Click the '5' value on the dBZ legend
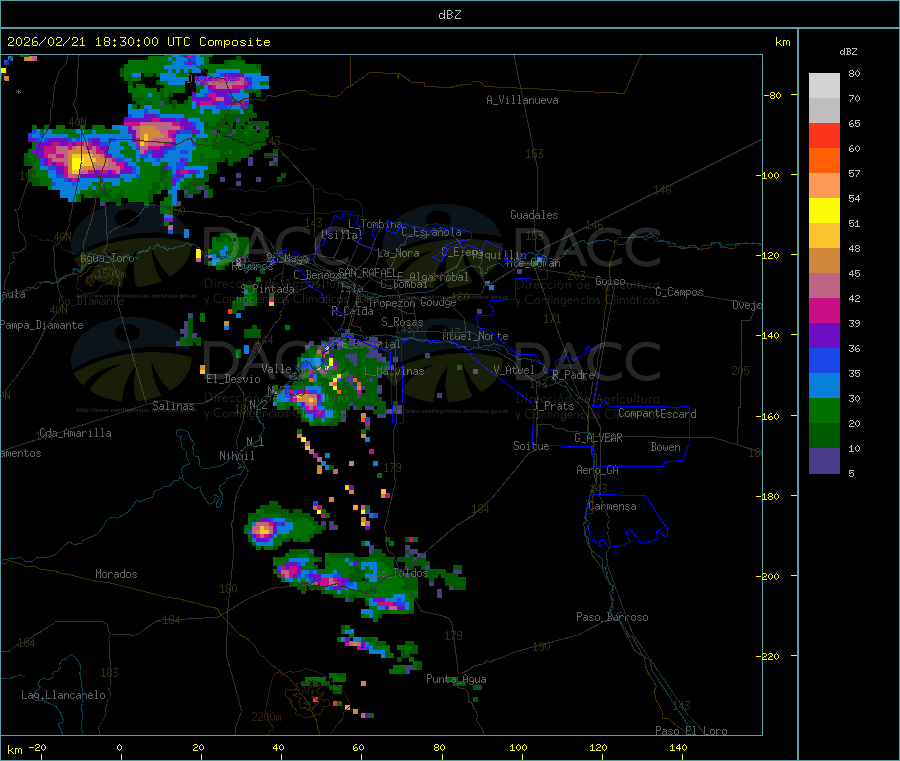The height and width of the screenshot is (761, 900). click(x=851, y=473)
